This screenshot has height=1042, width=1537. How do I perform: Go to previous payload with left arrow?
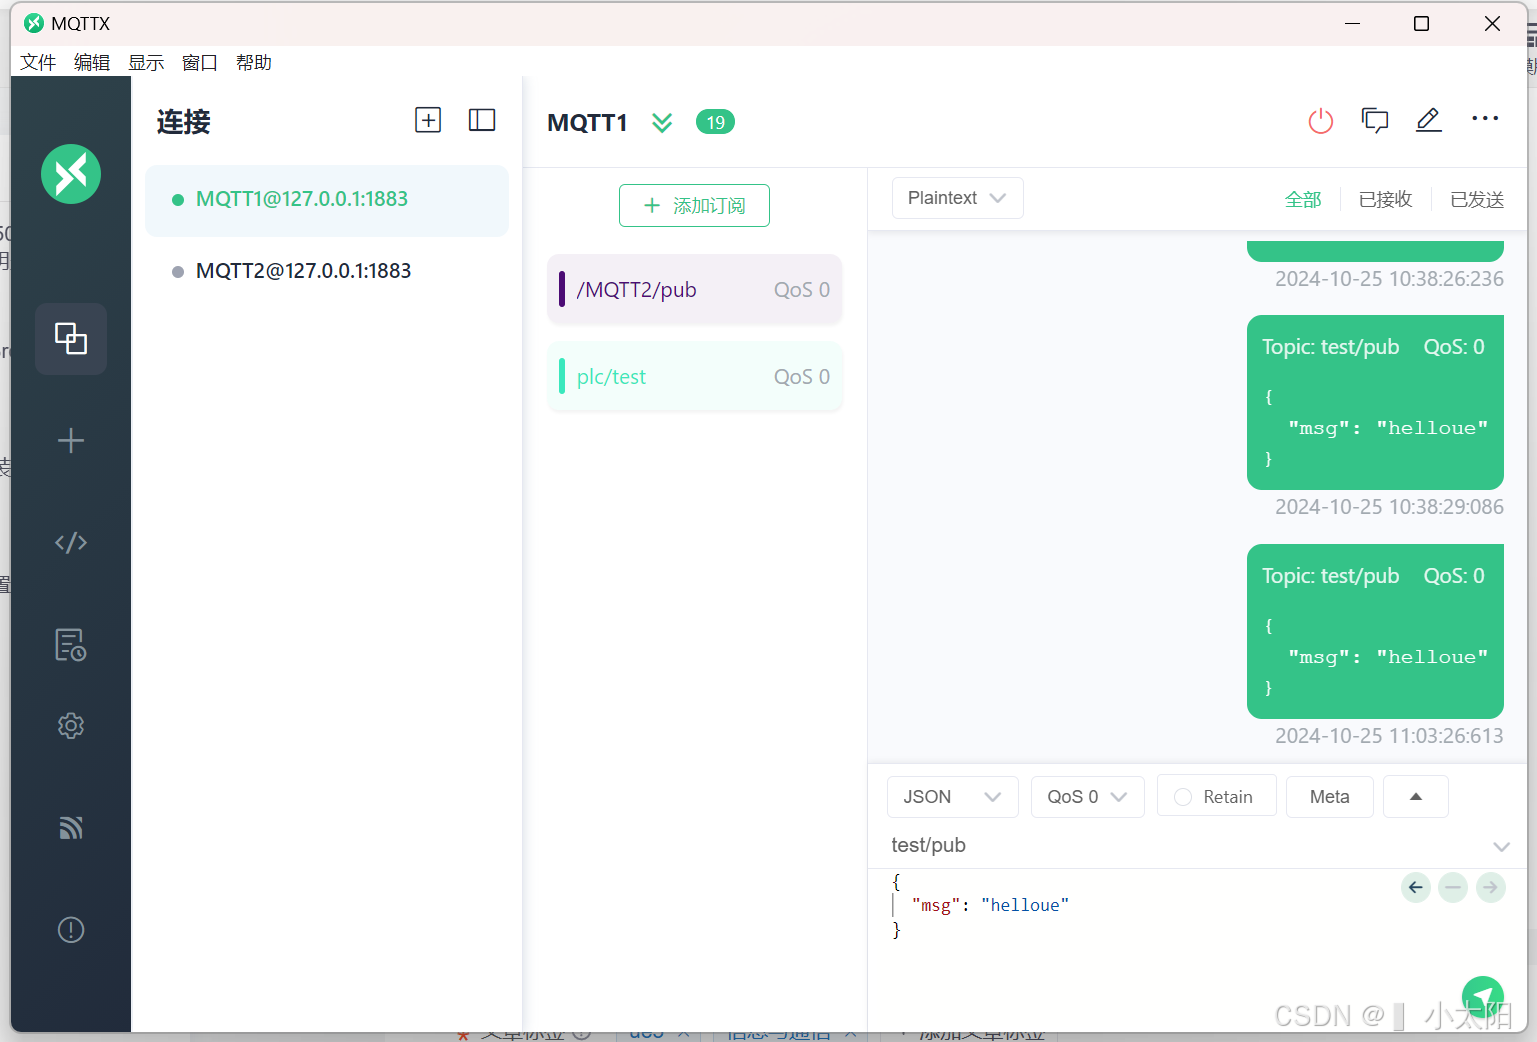(x=1416, y=887)
